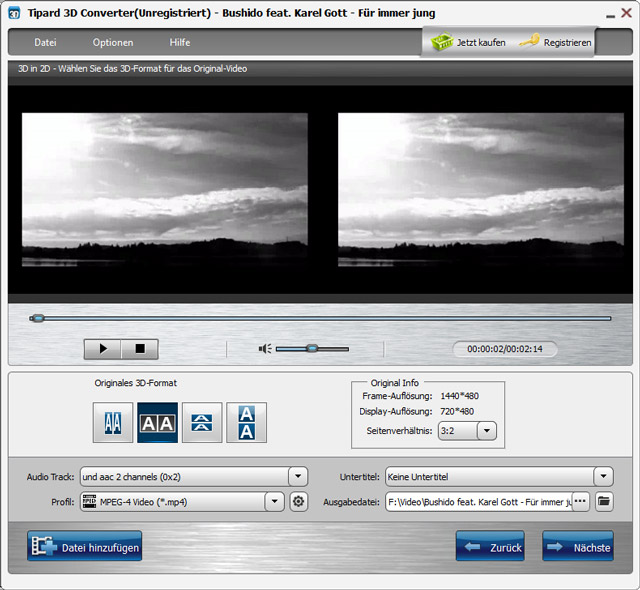Click the seek bar handle
This screenshot has width=640, height=590.
tap(38, 318)
